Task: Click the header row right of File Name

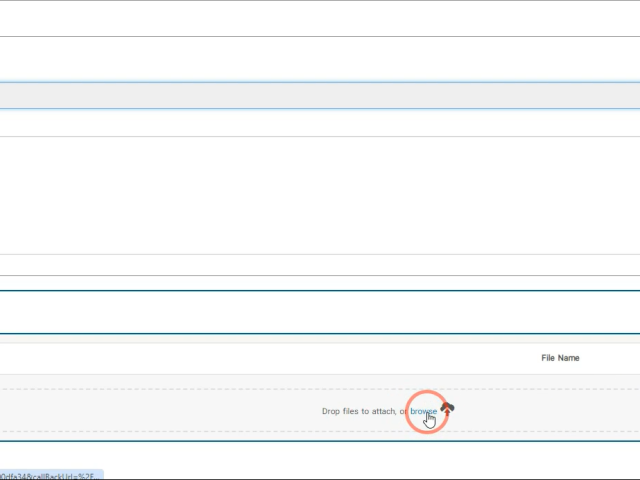Action: [x=612, y=358]
